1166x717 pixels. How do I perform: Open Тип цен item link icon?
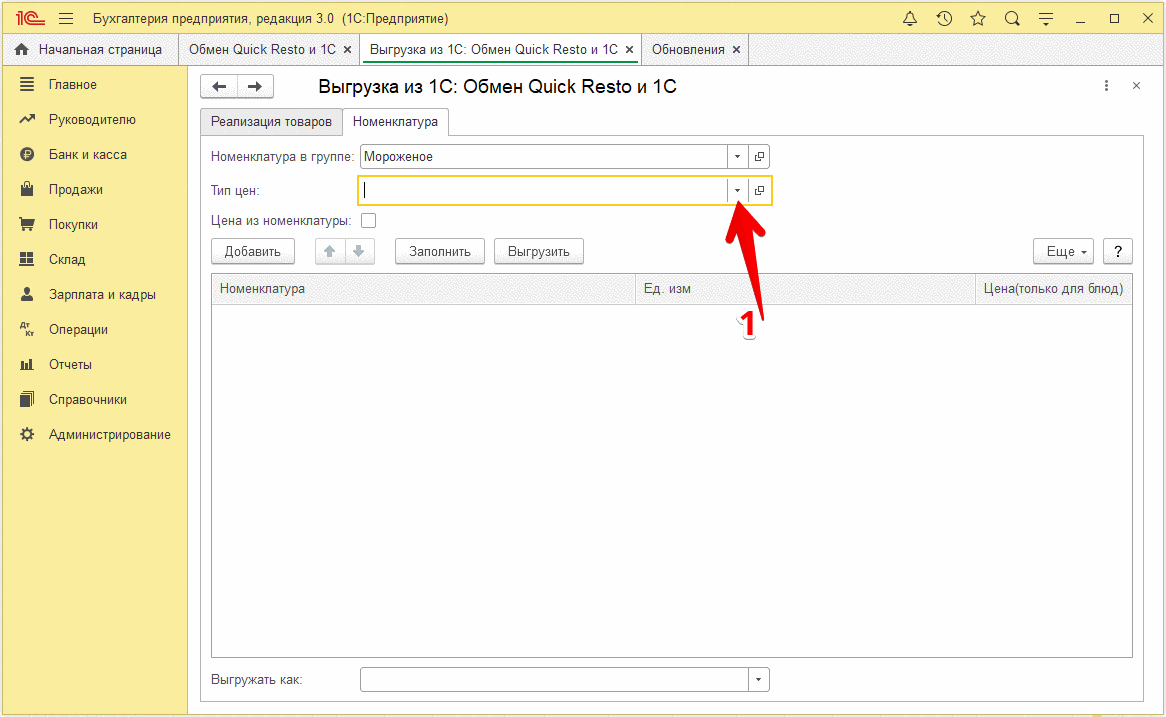759,190
